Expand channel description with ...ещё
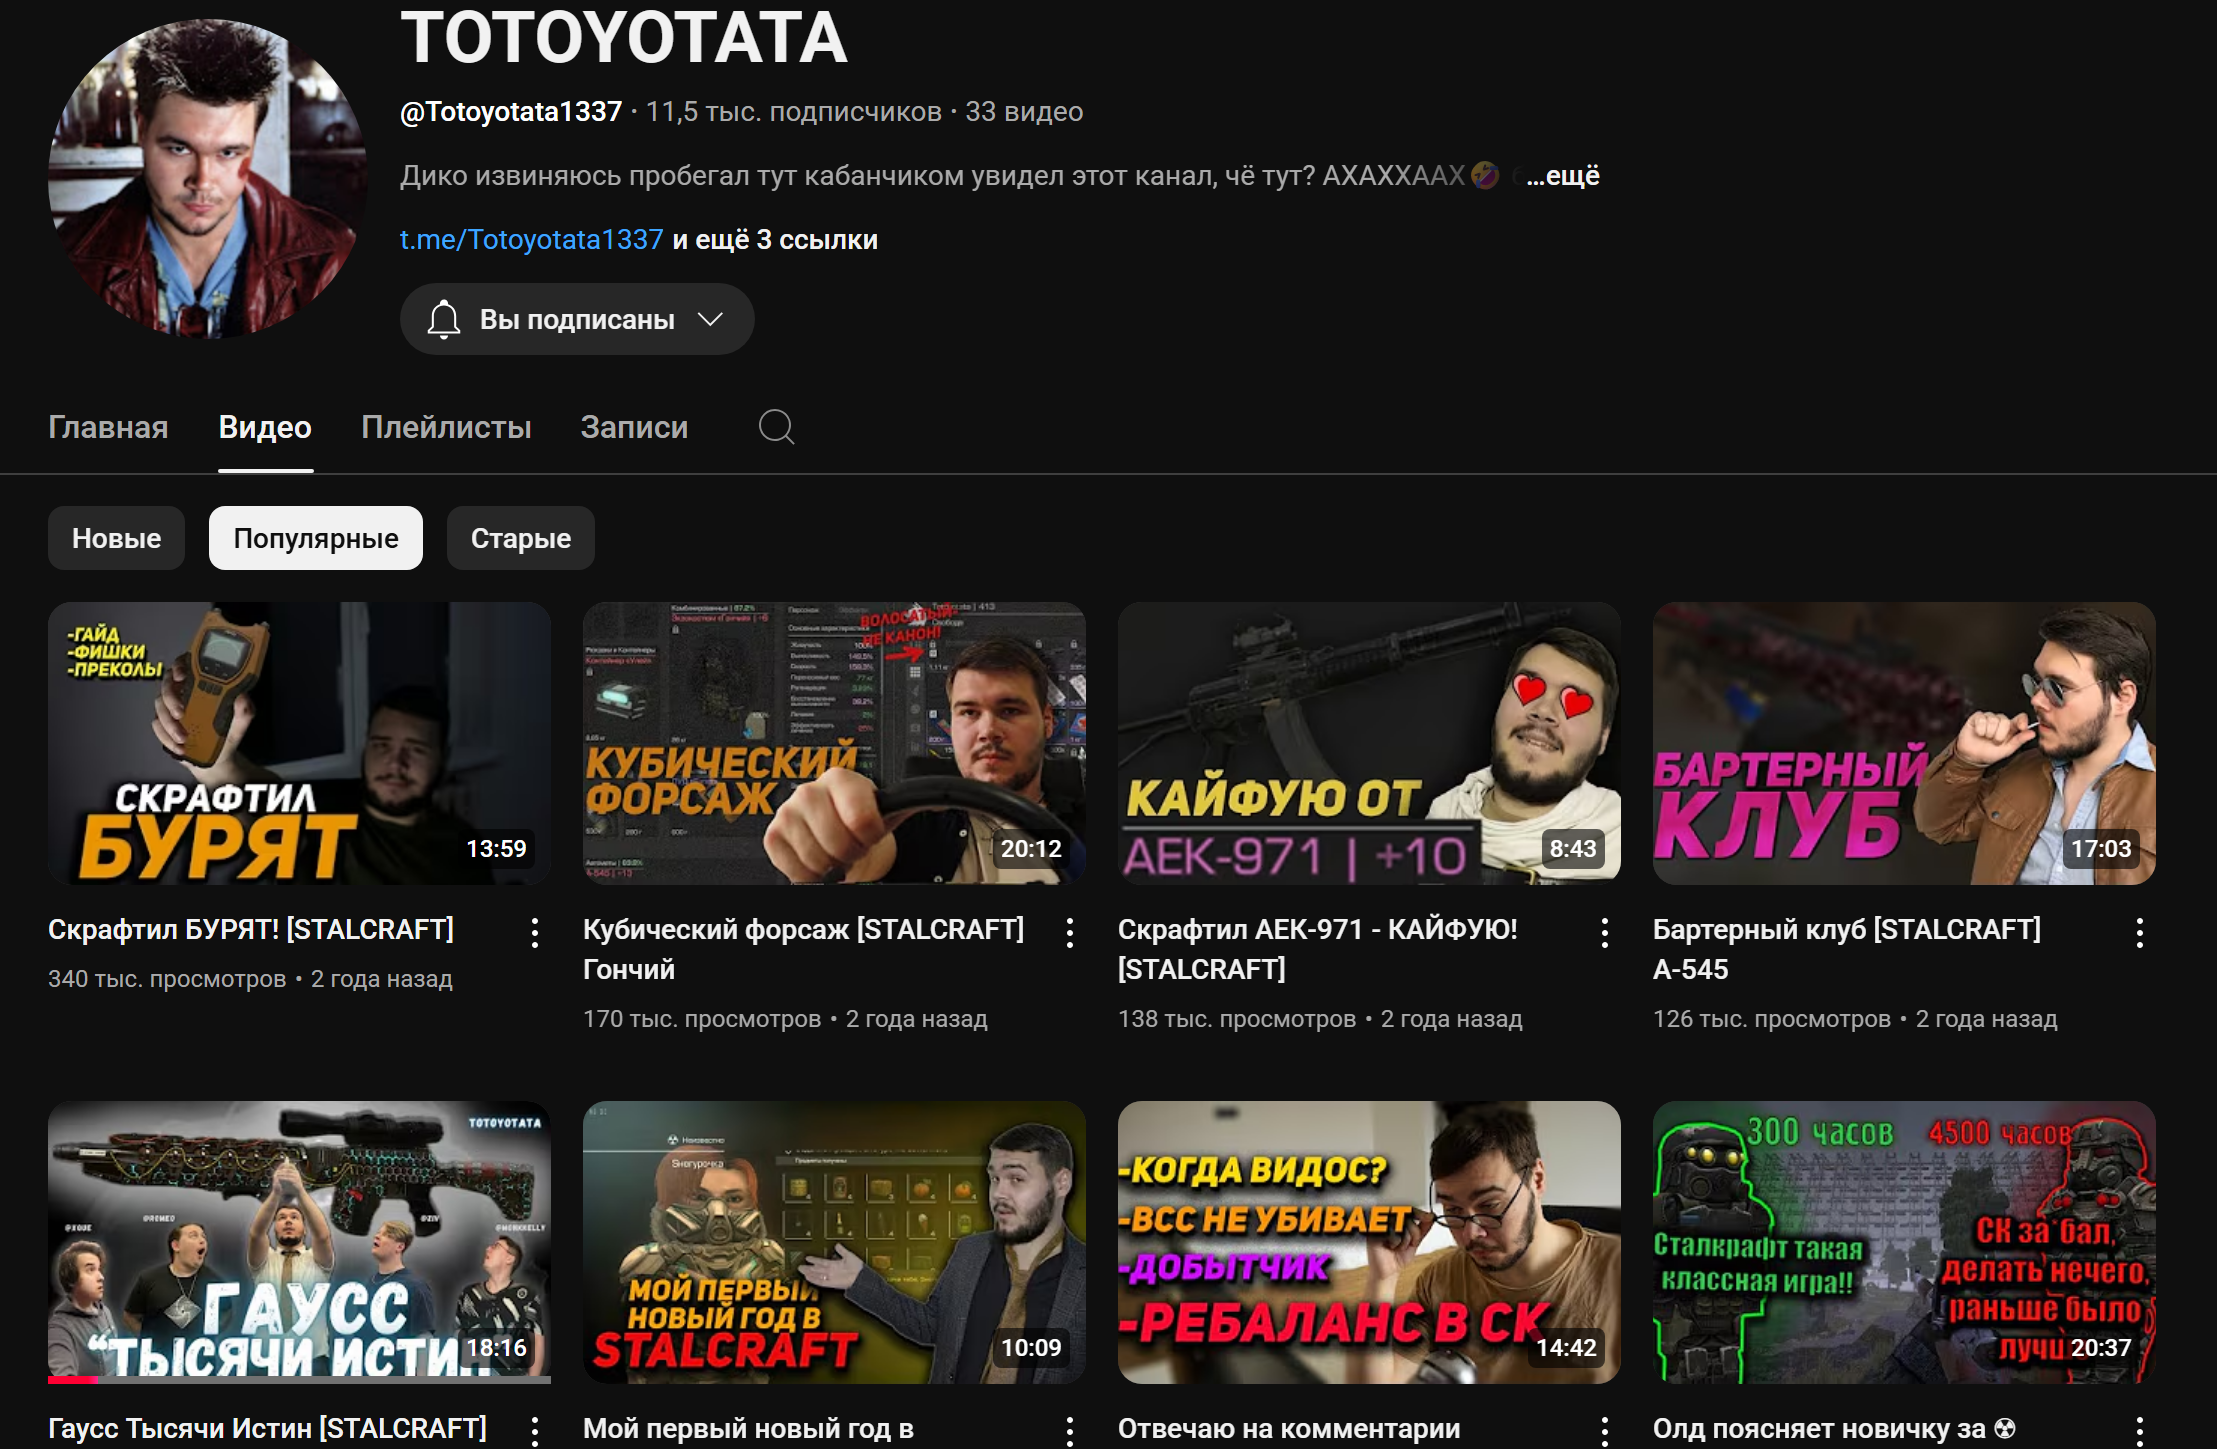Image resolution: width=2217 pixels, height=1449 pixels. [1563, 176]
